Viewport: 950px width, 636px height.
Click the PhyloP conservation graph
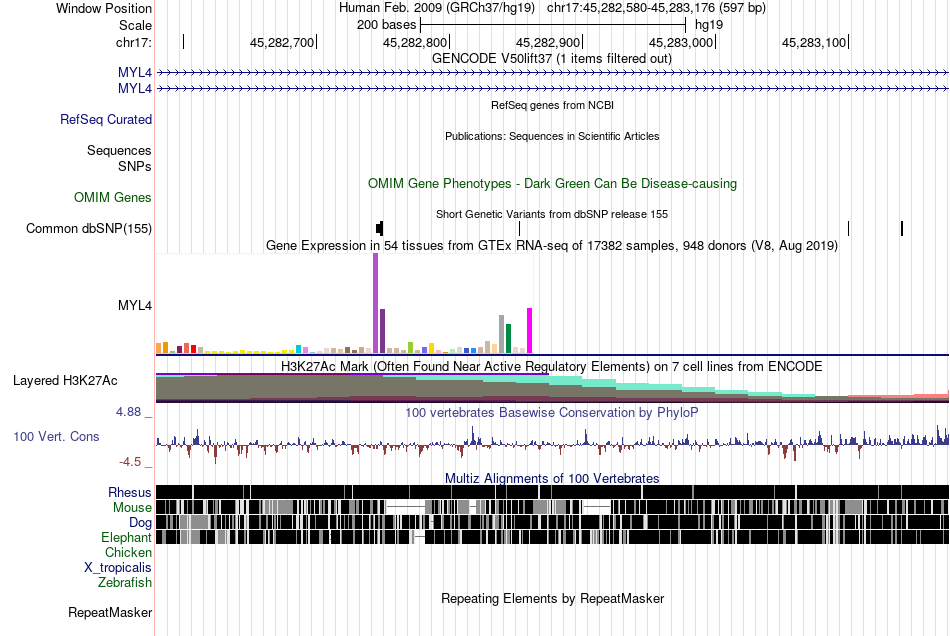(552, 443)
